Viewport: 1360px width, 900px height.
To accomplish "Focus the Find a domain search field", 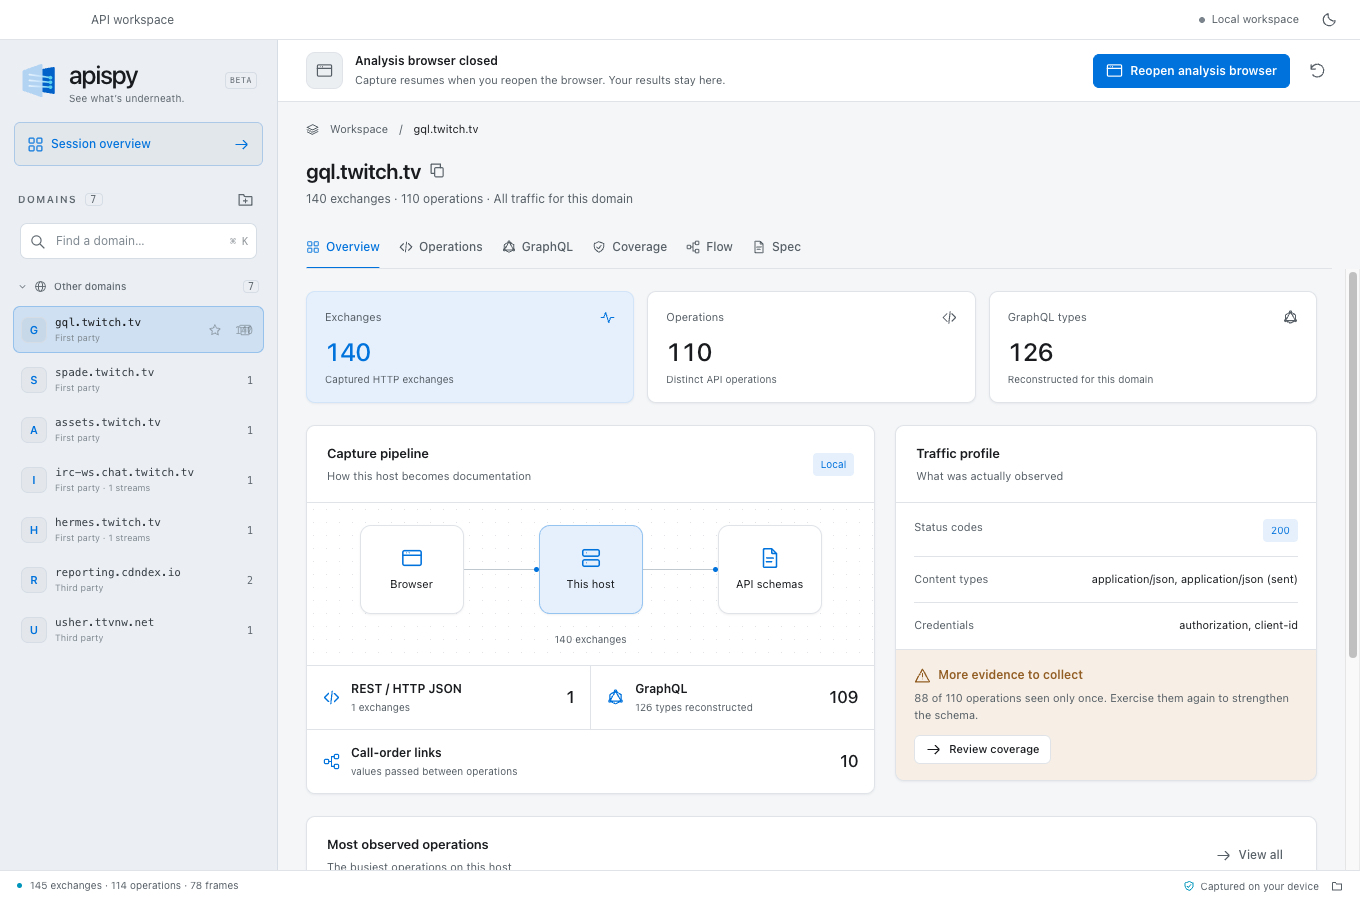I will 139,241.
